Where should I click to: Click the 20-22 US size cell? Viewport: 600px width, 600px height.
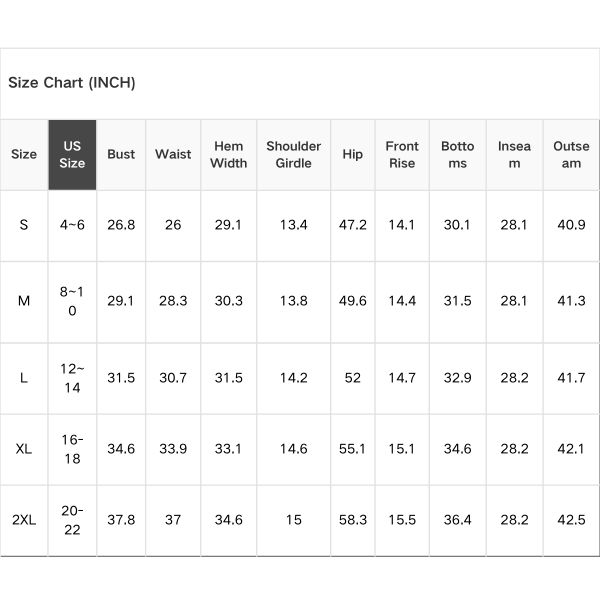click(72, 520)
